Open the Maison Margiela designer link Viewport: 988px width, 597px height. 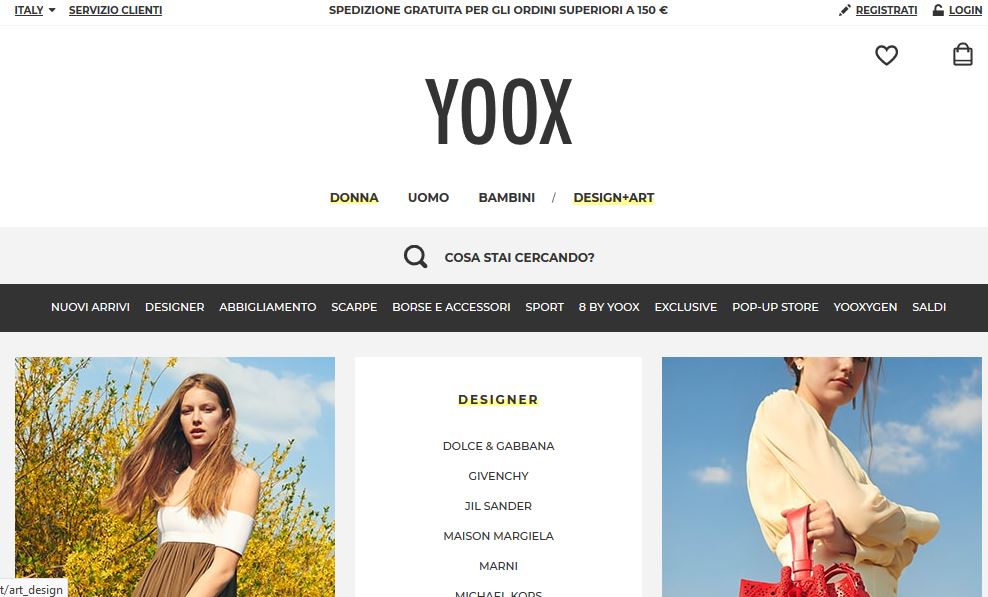point(498,536)
